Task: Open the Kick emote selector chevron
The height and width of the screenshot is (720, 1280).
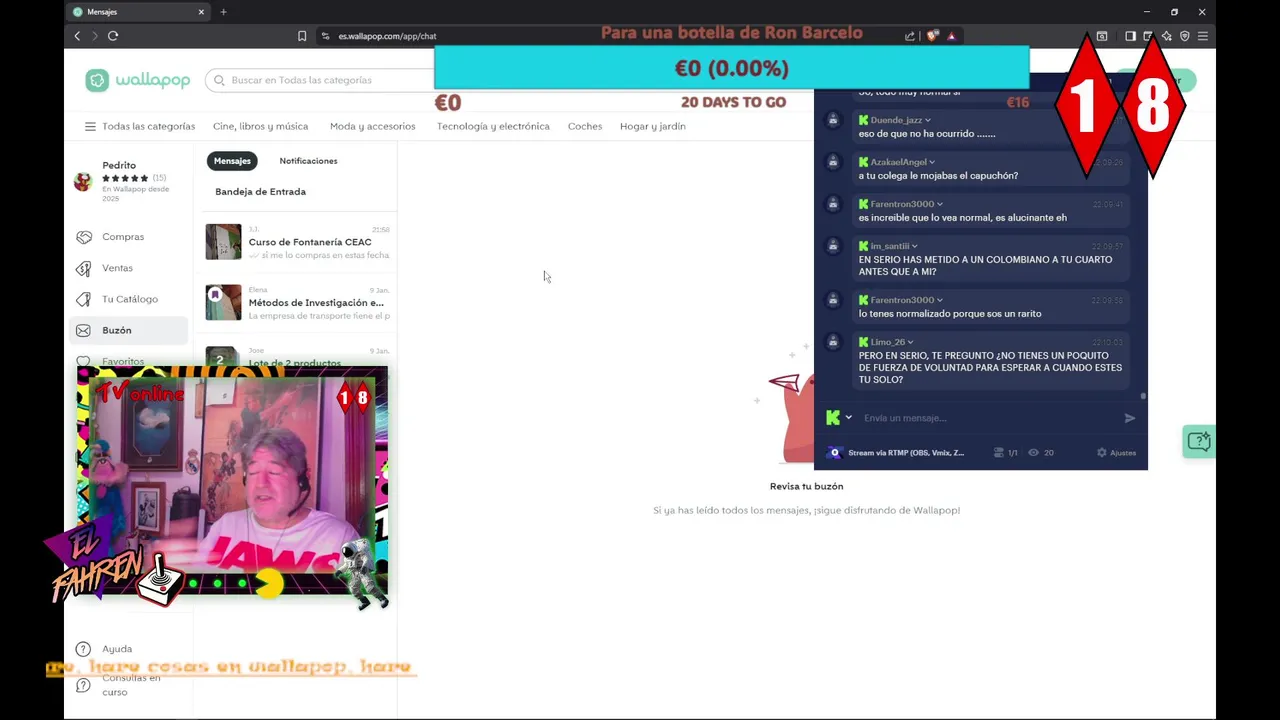Action: (x=849, y=418)
